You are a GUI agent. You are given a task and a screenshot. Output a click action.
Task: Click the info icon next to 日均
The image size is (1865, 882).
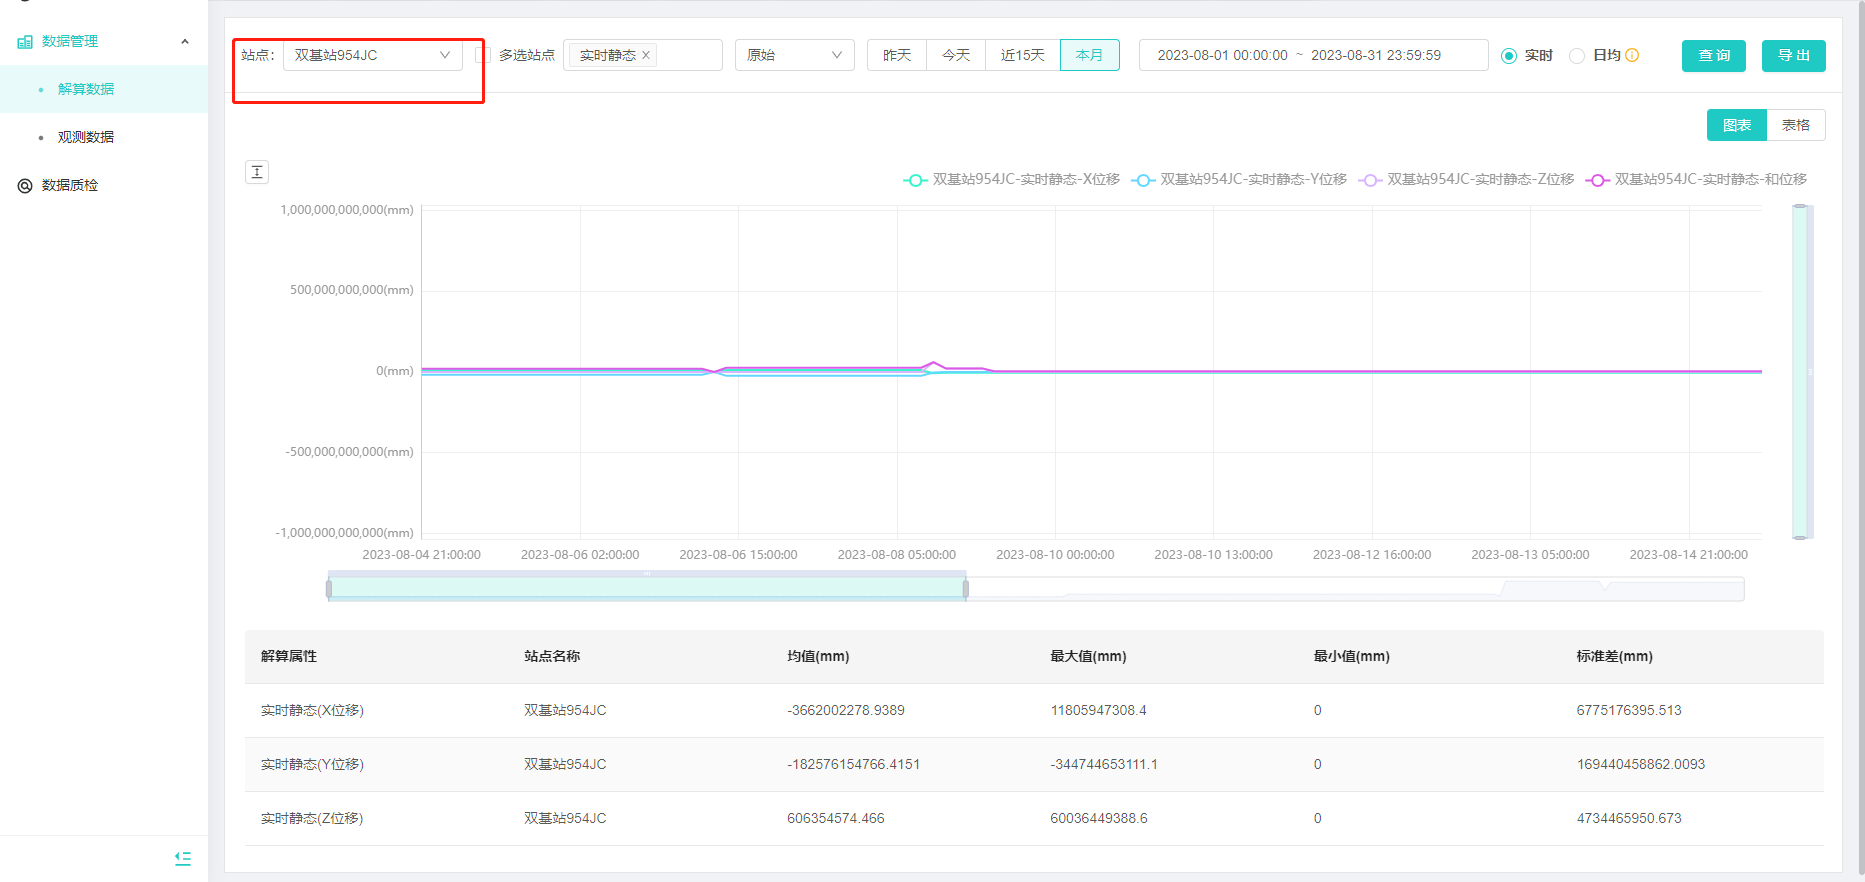click(x=1632, y=56)
